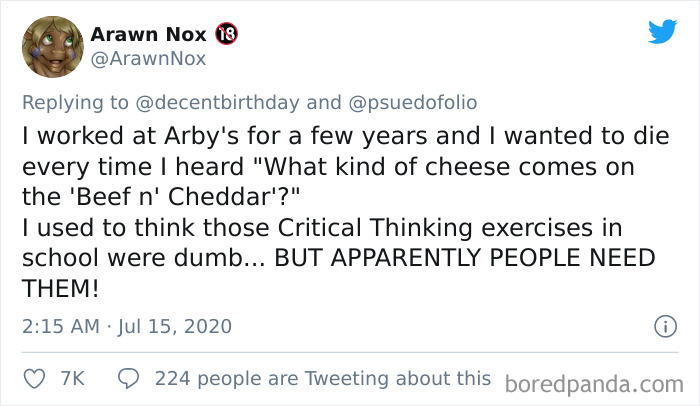Open the tweet info circle icon

pos(661,326)
